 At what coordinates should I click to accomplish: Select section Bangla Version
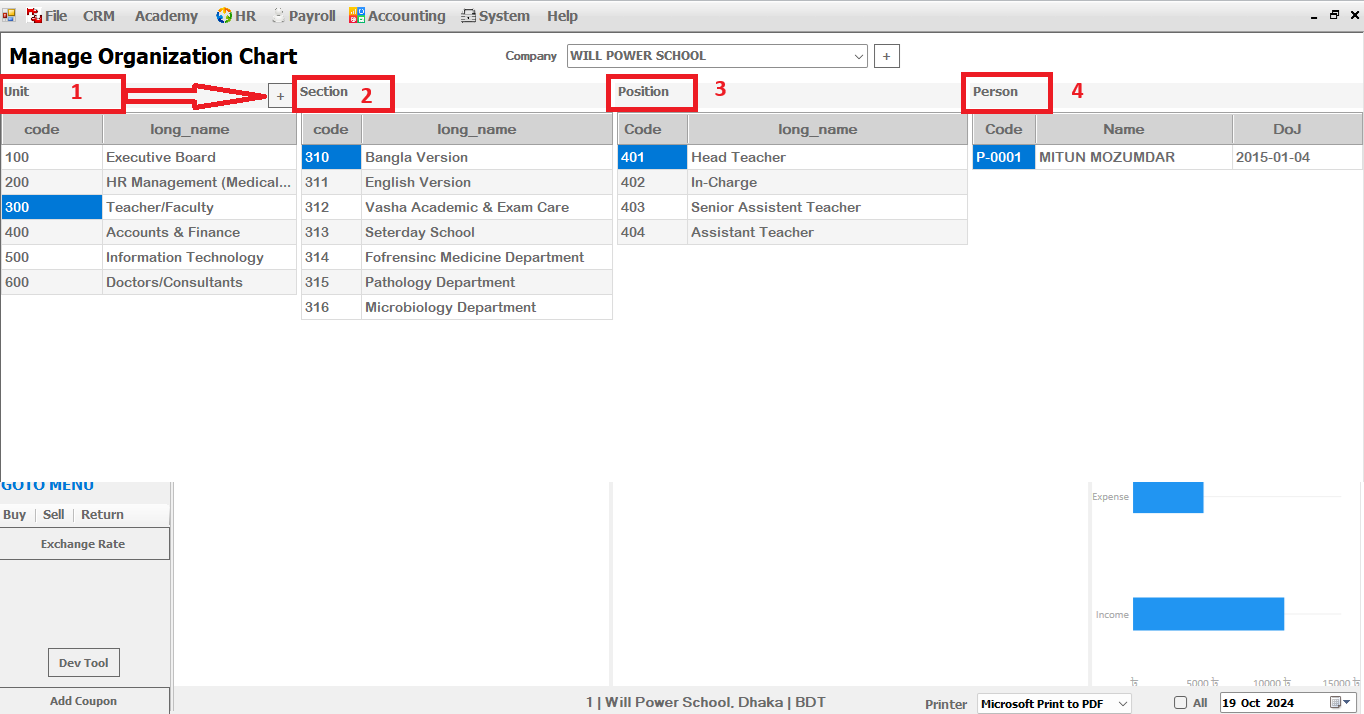pyautogui.click(x=457, y=157)
